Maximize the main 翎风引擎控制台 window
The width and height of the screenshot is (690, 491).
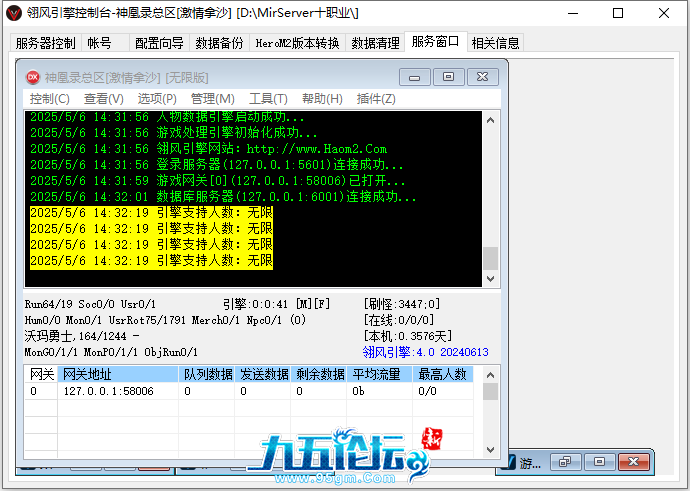click(x=618, y=13)
